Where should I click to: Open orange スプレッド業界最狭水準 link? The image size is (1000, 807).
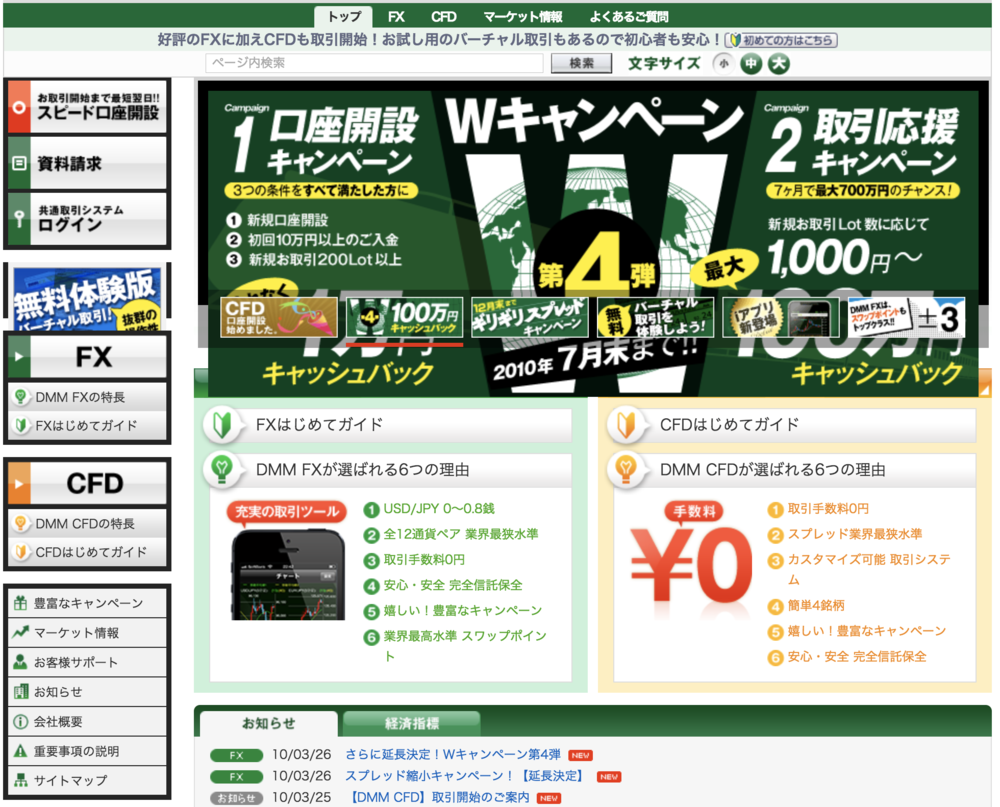click(x=855, y=534)
